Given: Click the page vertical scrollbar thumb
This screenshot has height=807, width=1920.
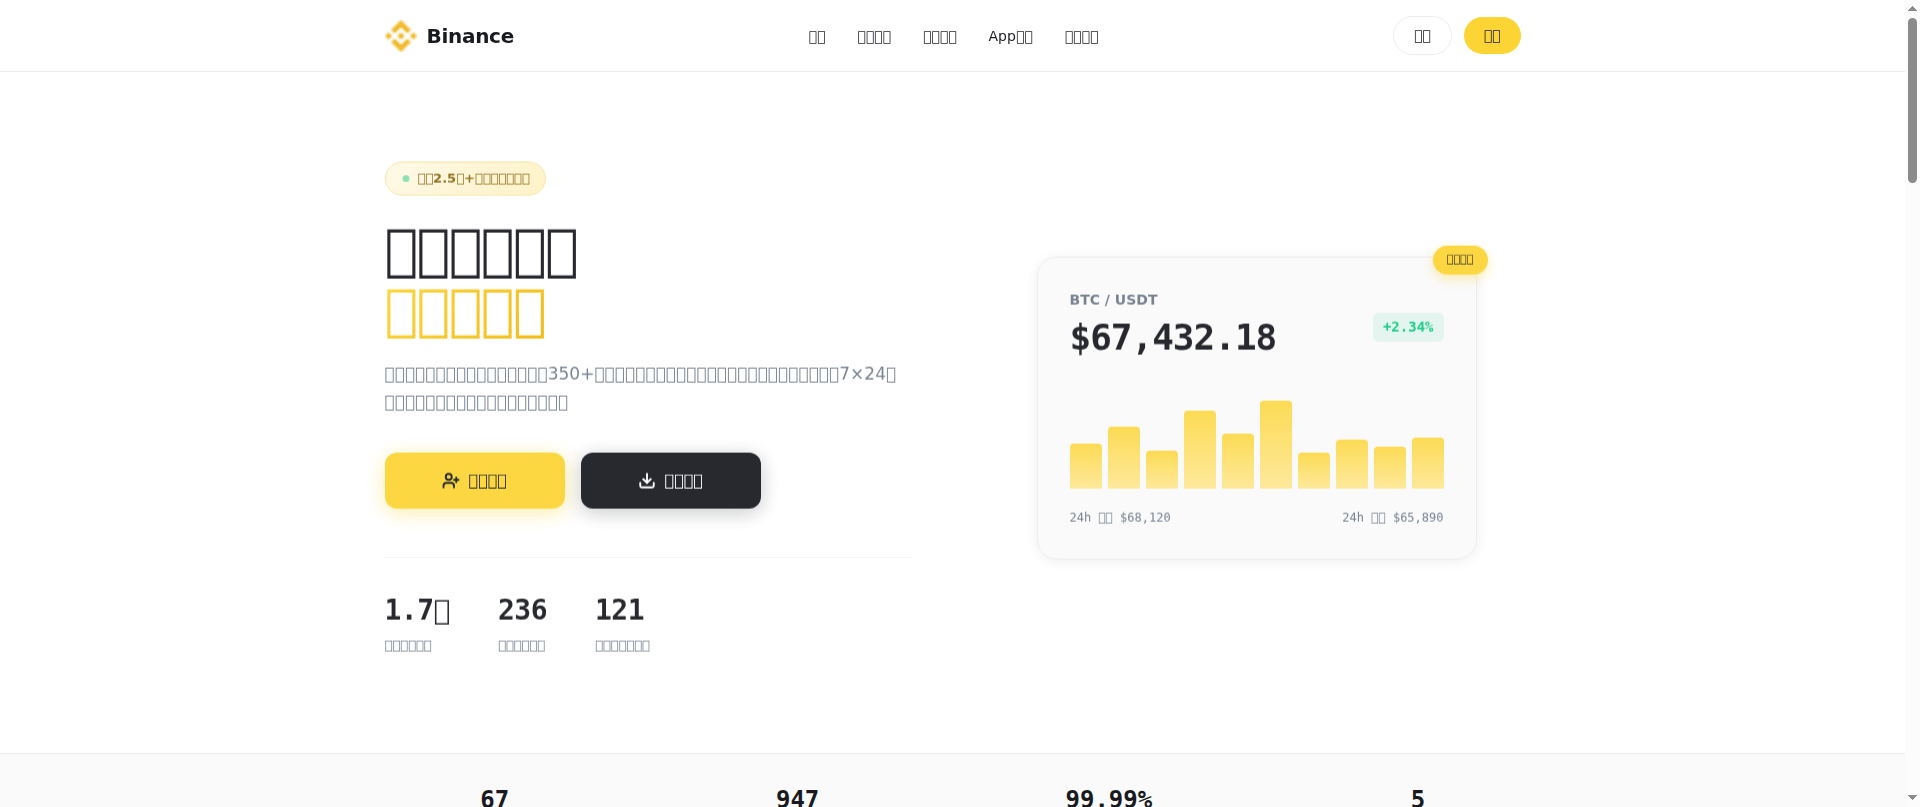Looking at the screenshot, I should (x=1912, y=100).
